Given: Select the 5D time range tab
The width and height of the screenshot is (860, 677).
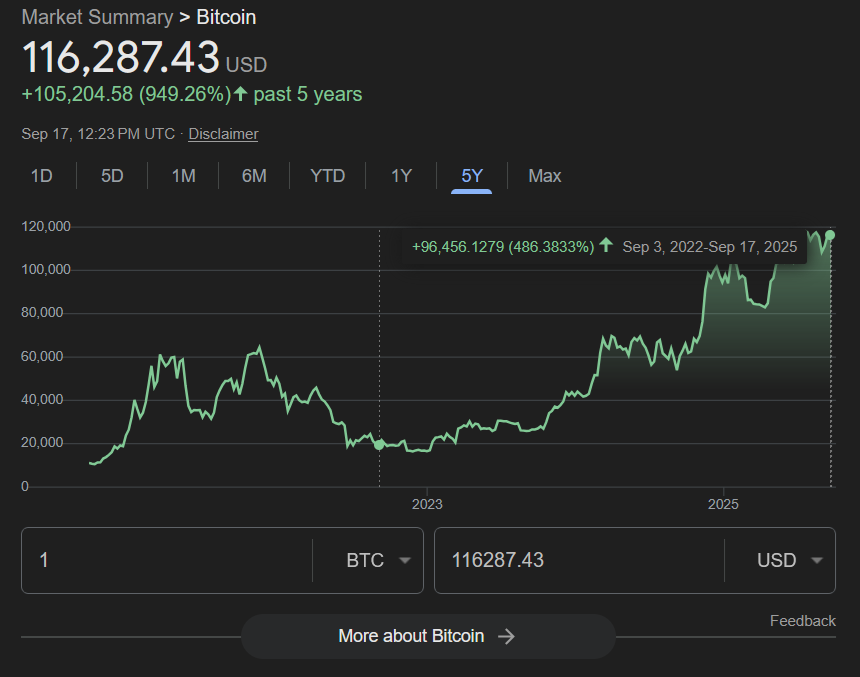Looking at the screenshot, I should (x=112, y=176).
